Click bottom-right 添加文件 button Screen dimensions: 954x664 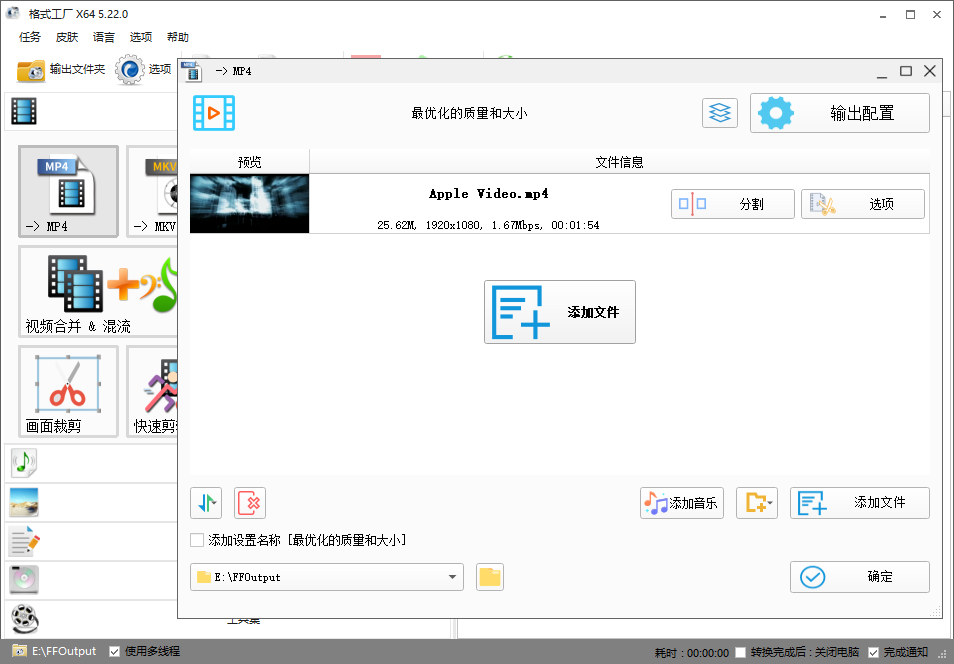860,503
